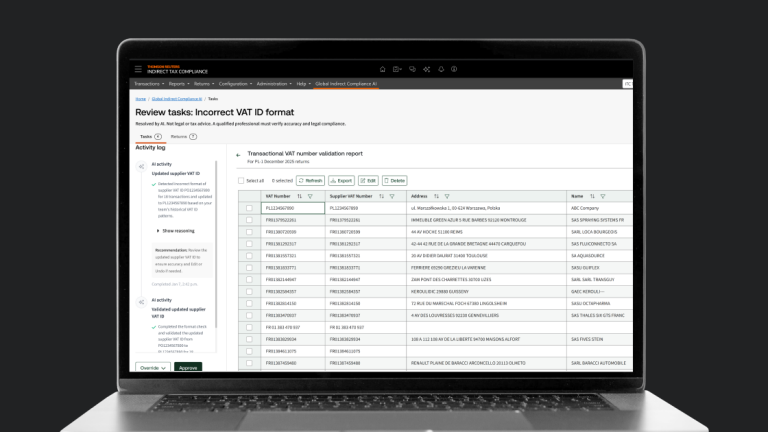768x432 pixels.
Task: Switch to the Tasks tab
Action: click(x=150, y=137)
